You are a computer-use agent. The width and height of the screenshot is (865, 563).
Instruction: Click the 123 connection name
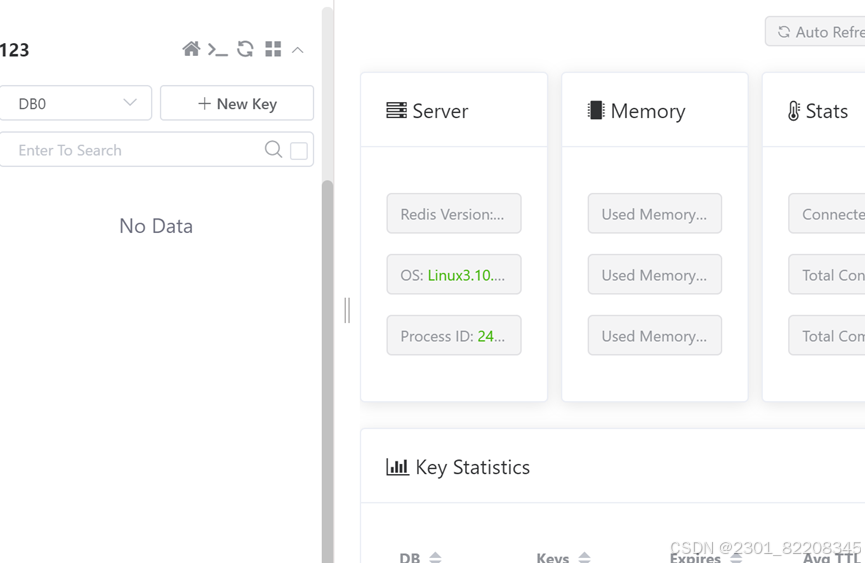point(14,50)
